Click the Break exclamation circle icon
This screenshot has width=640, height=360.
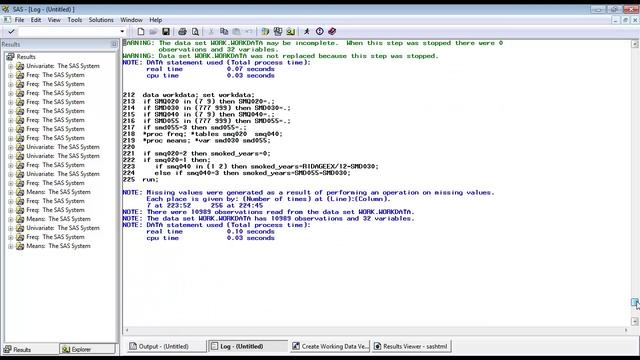point(320,31)
